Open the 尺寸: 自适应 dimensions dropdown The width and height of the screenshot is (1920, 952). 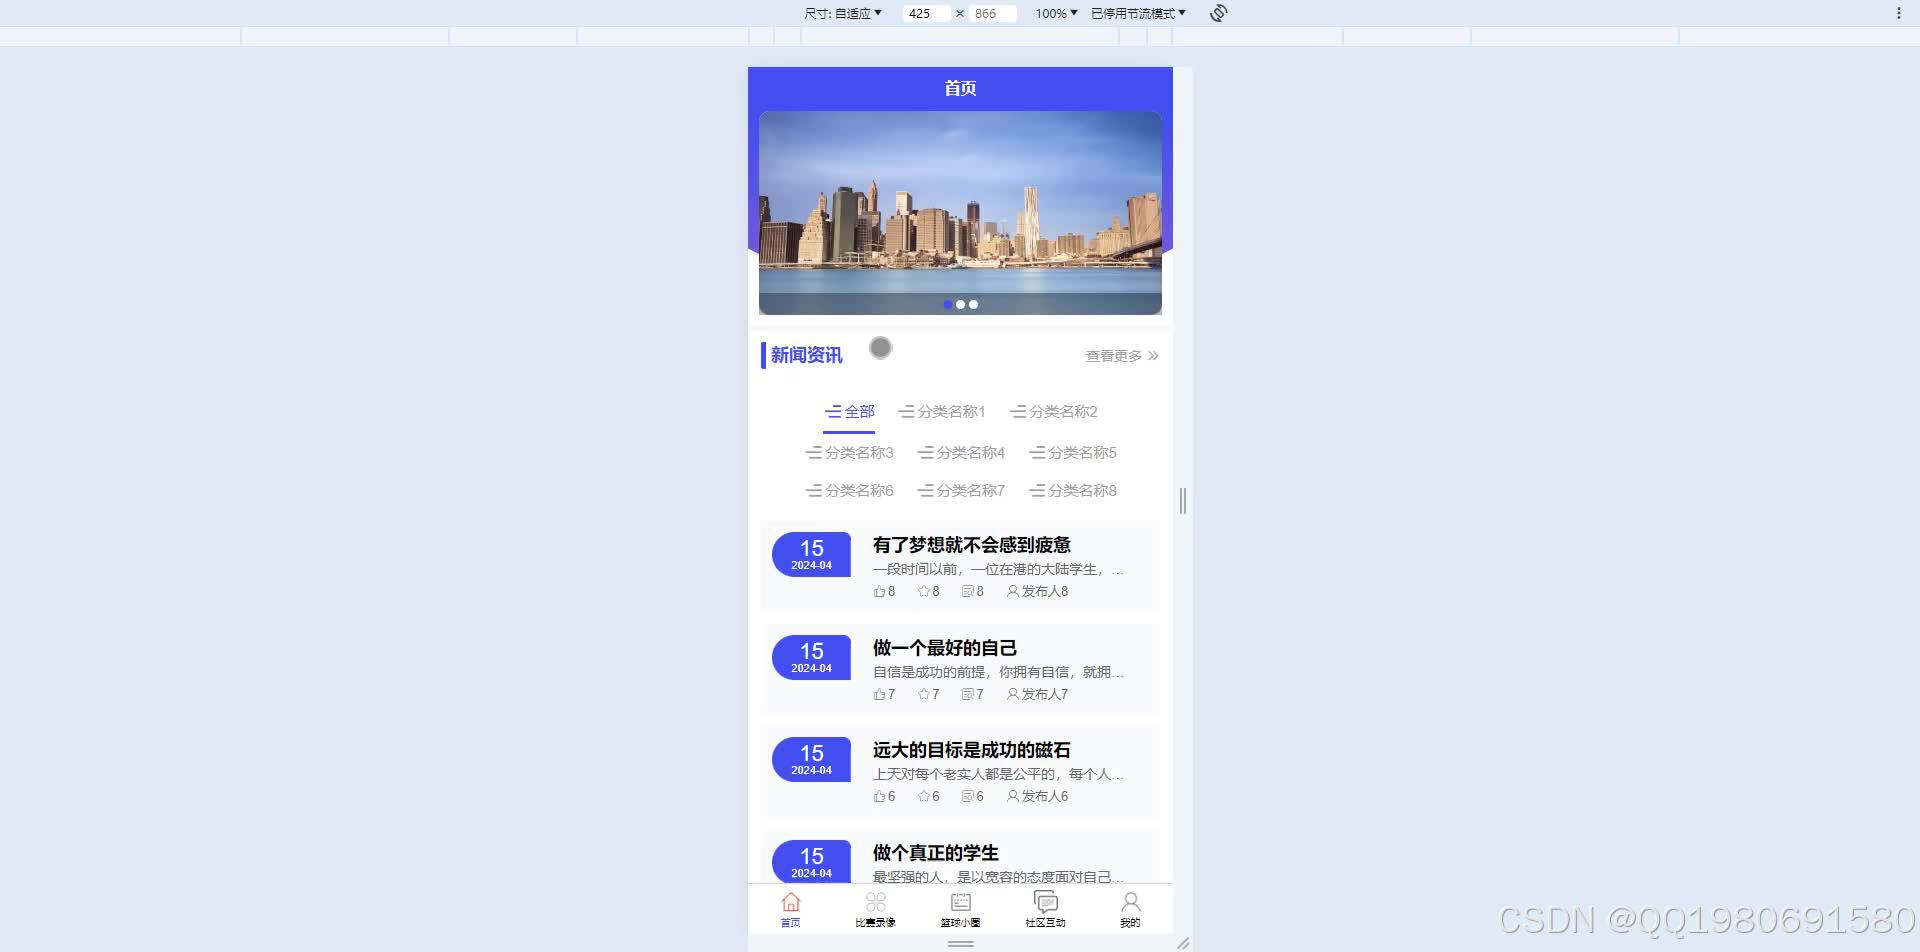coord(843,13)
